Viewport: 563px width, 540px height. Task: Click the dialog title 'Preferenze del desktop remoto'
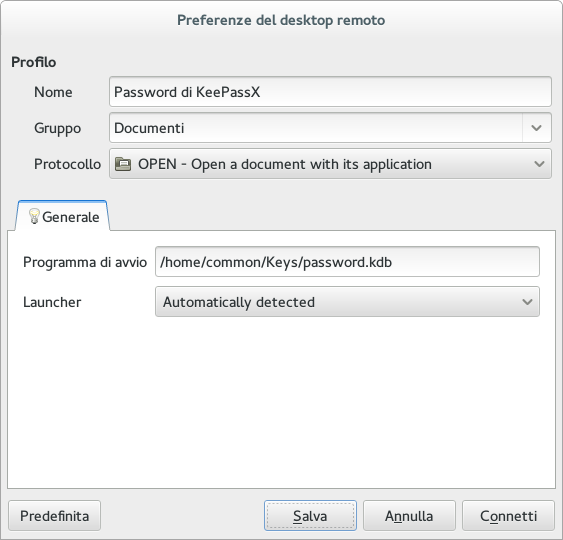click(x=281, y=20)
